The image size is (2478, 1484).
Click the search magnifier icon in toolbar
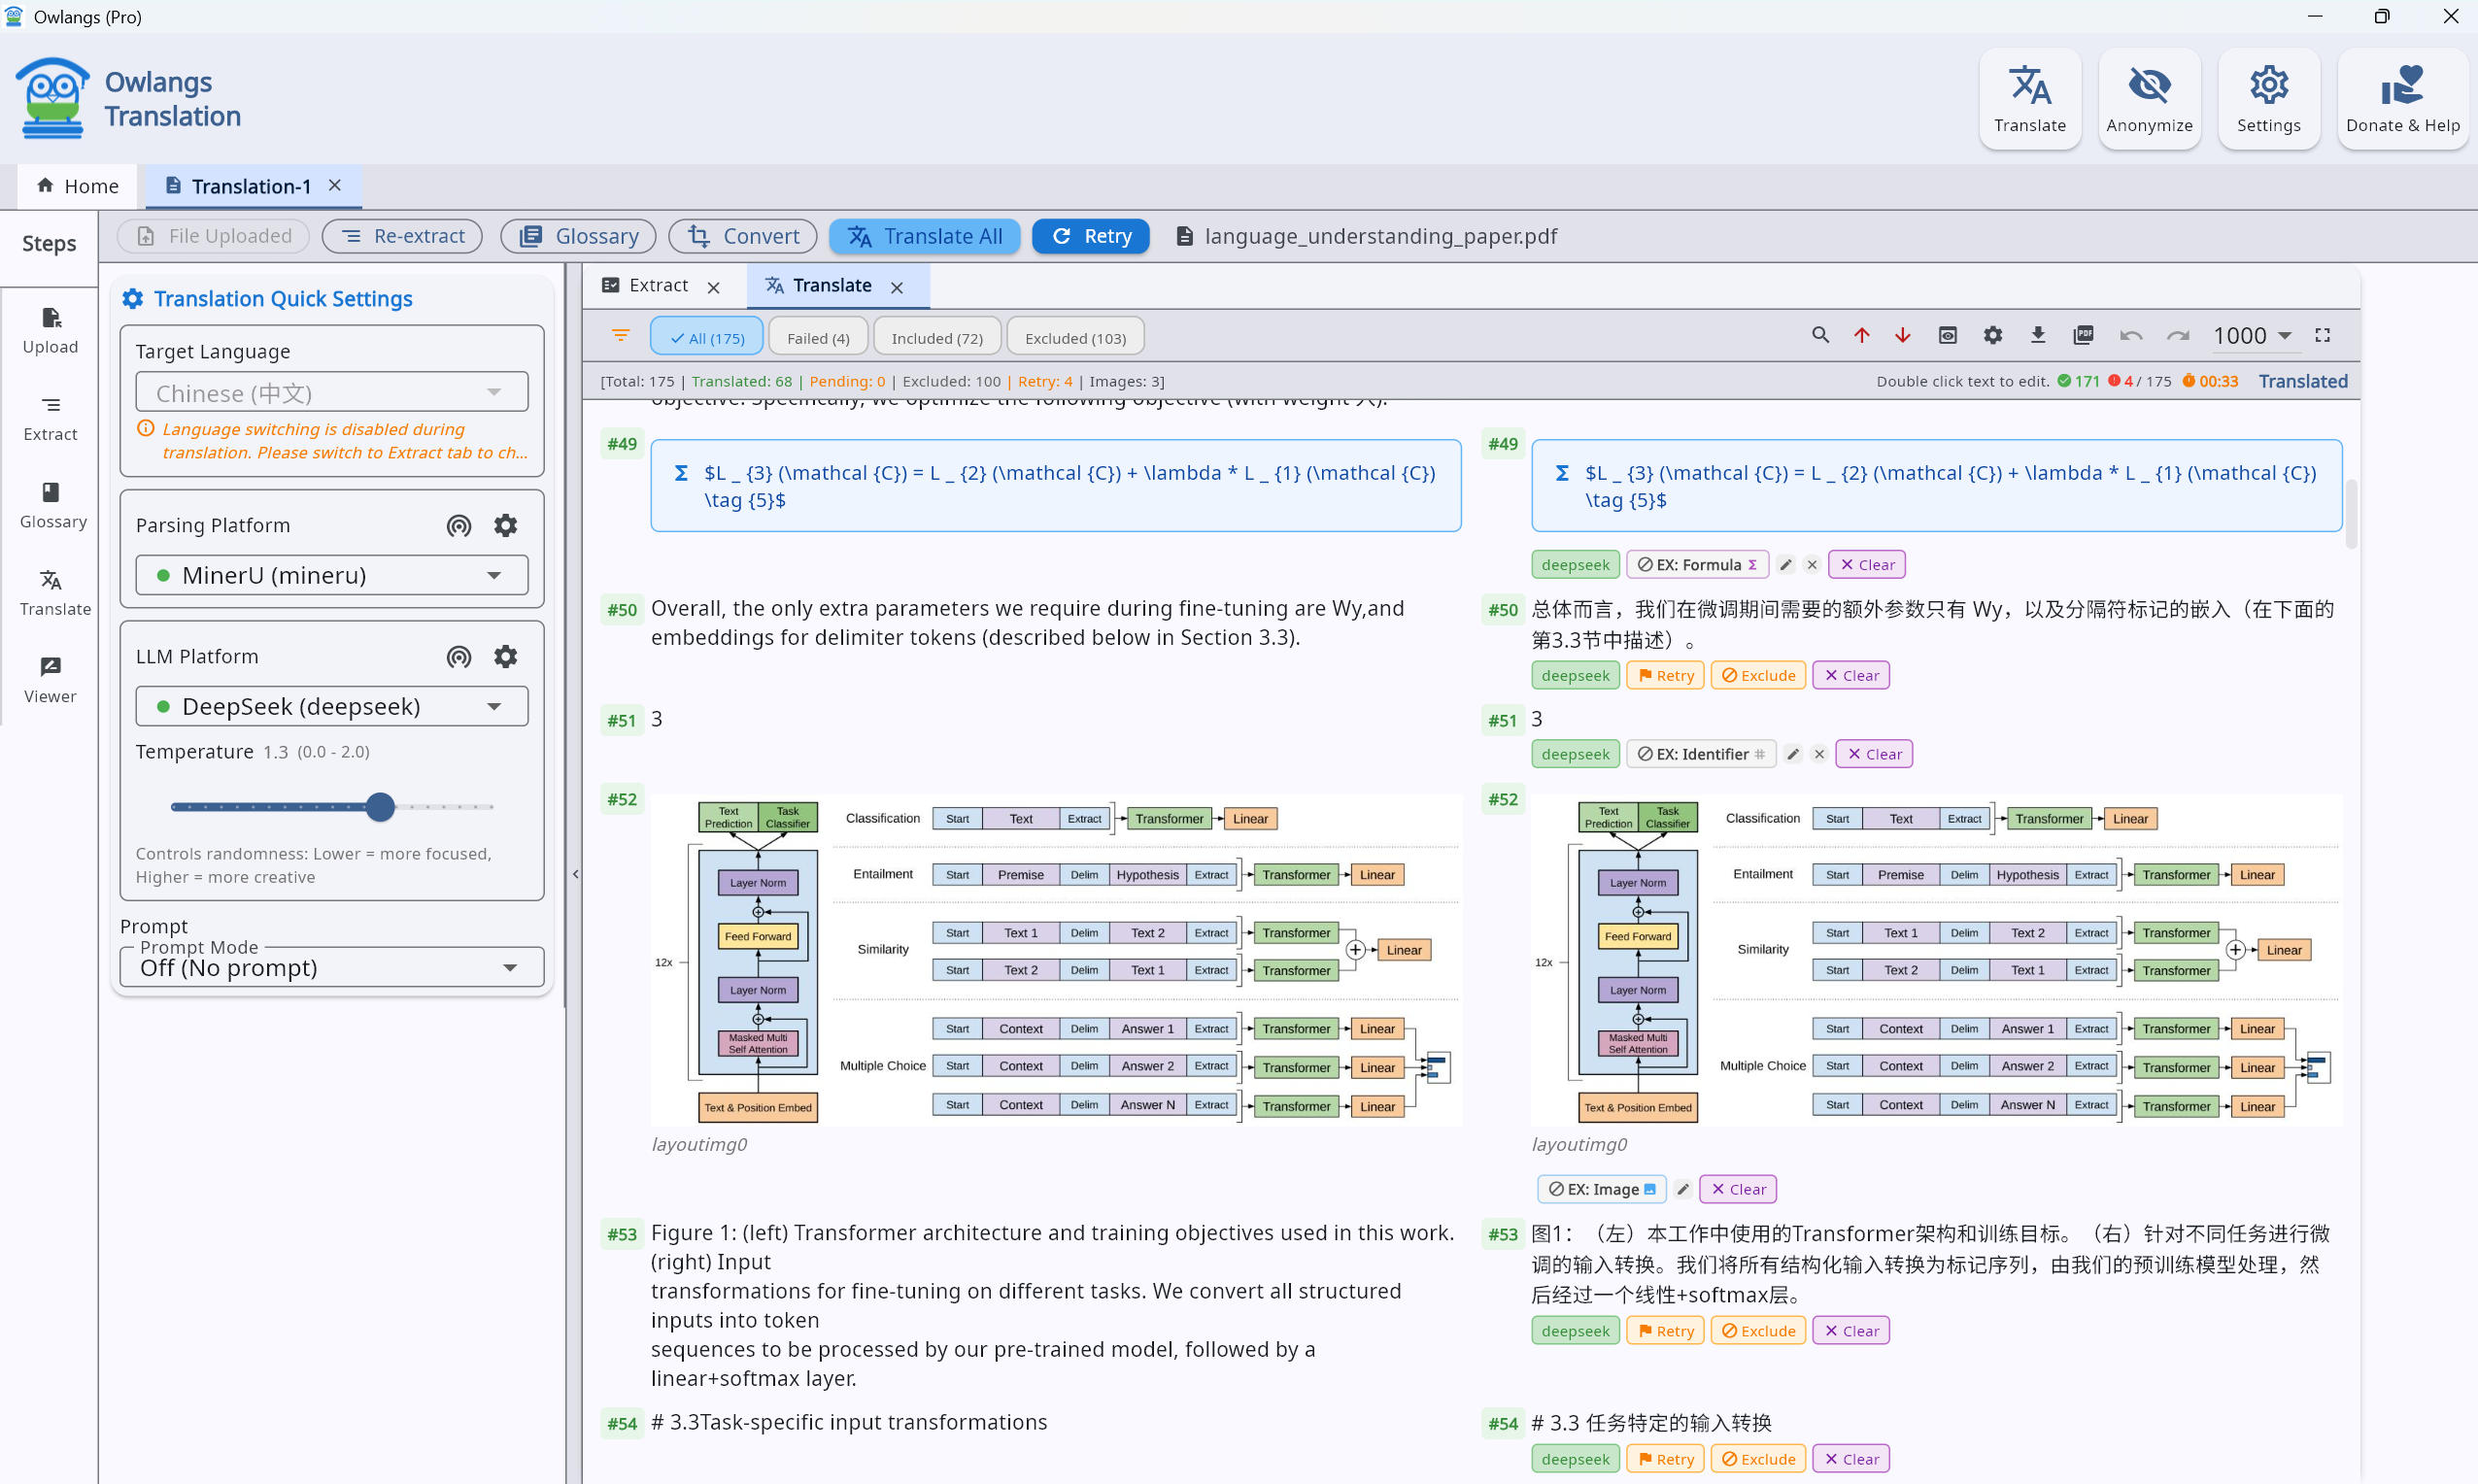[x=1820, y=336]
